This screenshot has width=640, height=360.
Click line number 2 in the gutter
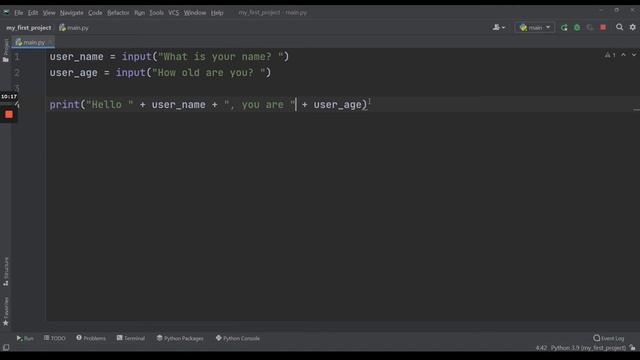pyautogui.click(x=17, y=73)
